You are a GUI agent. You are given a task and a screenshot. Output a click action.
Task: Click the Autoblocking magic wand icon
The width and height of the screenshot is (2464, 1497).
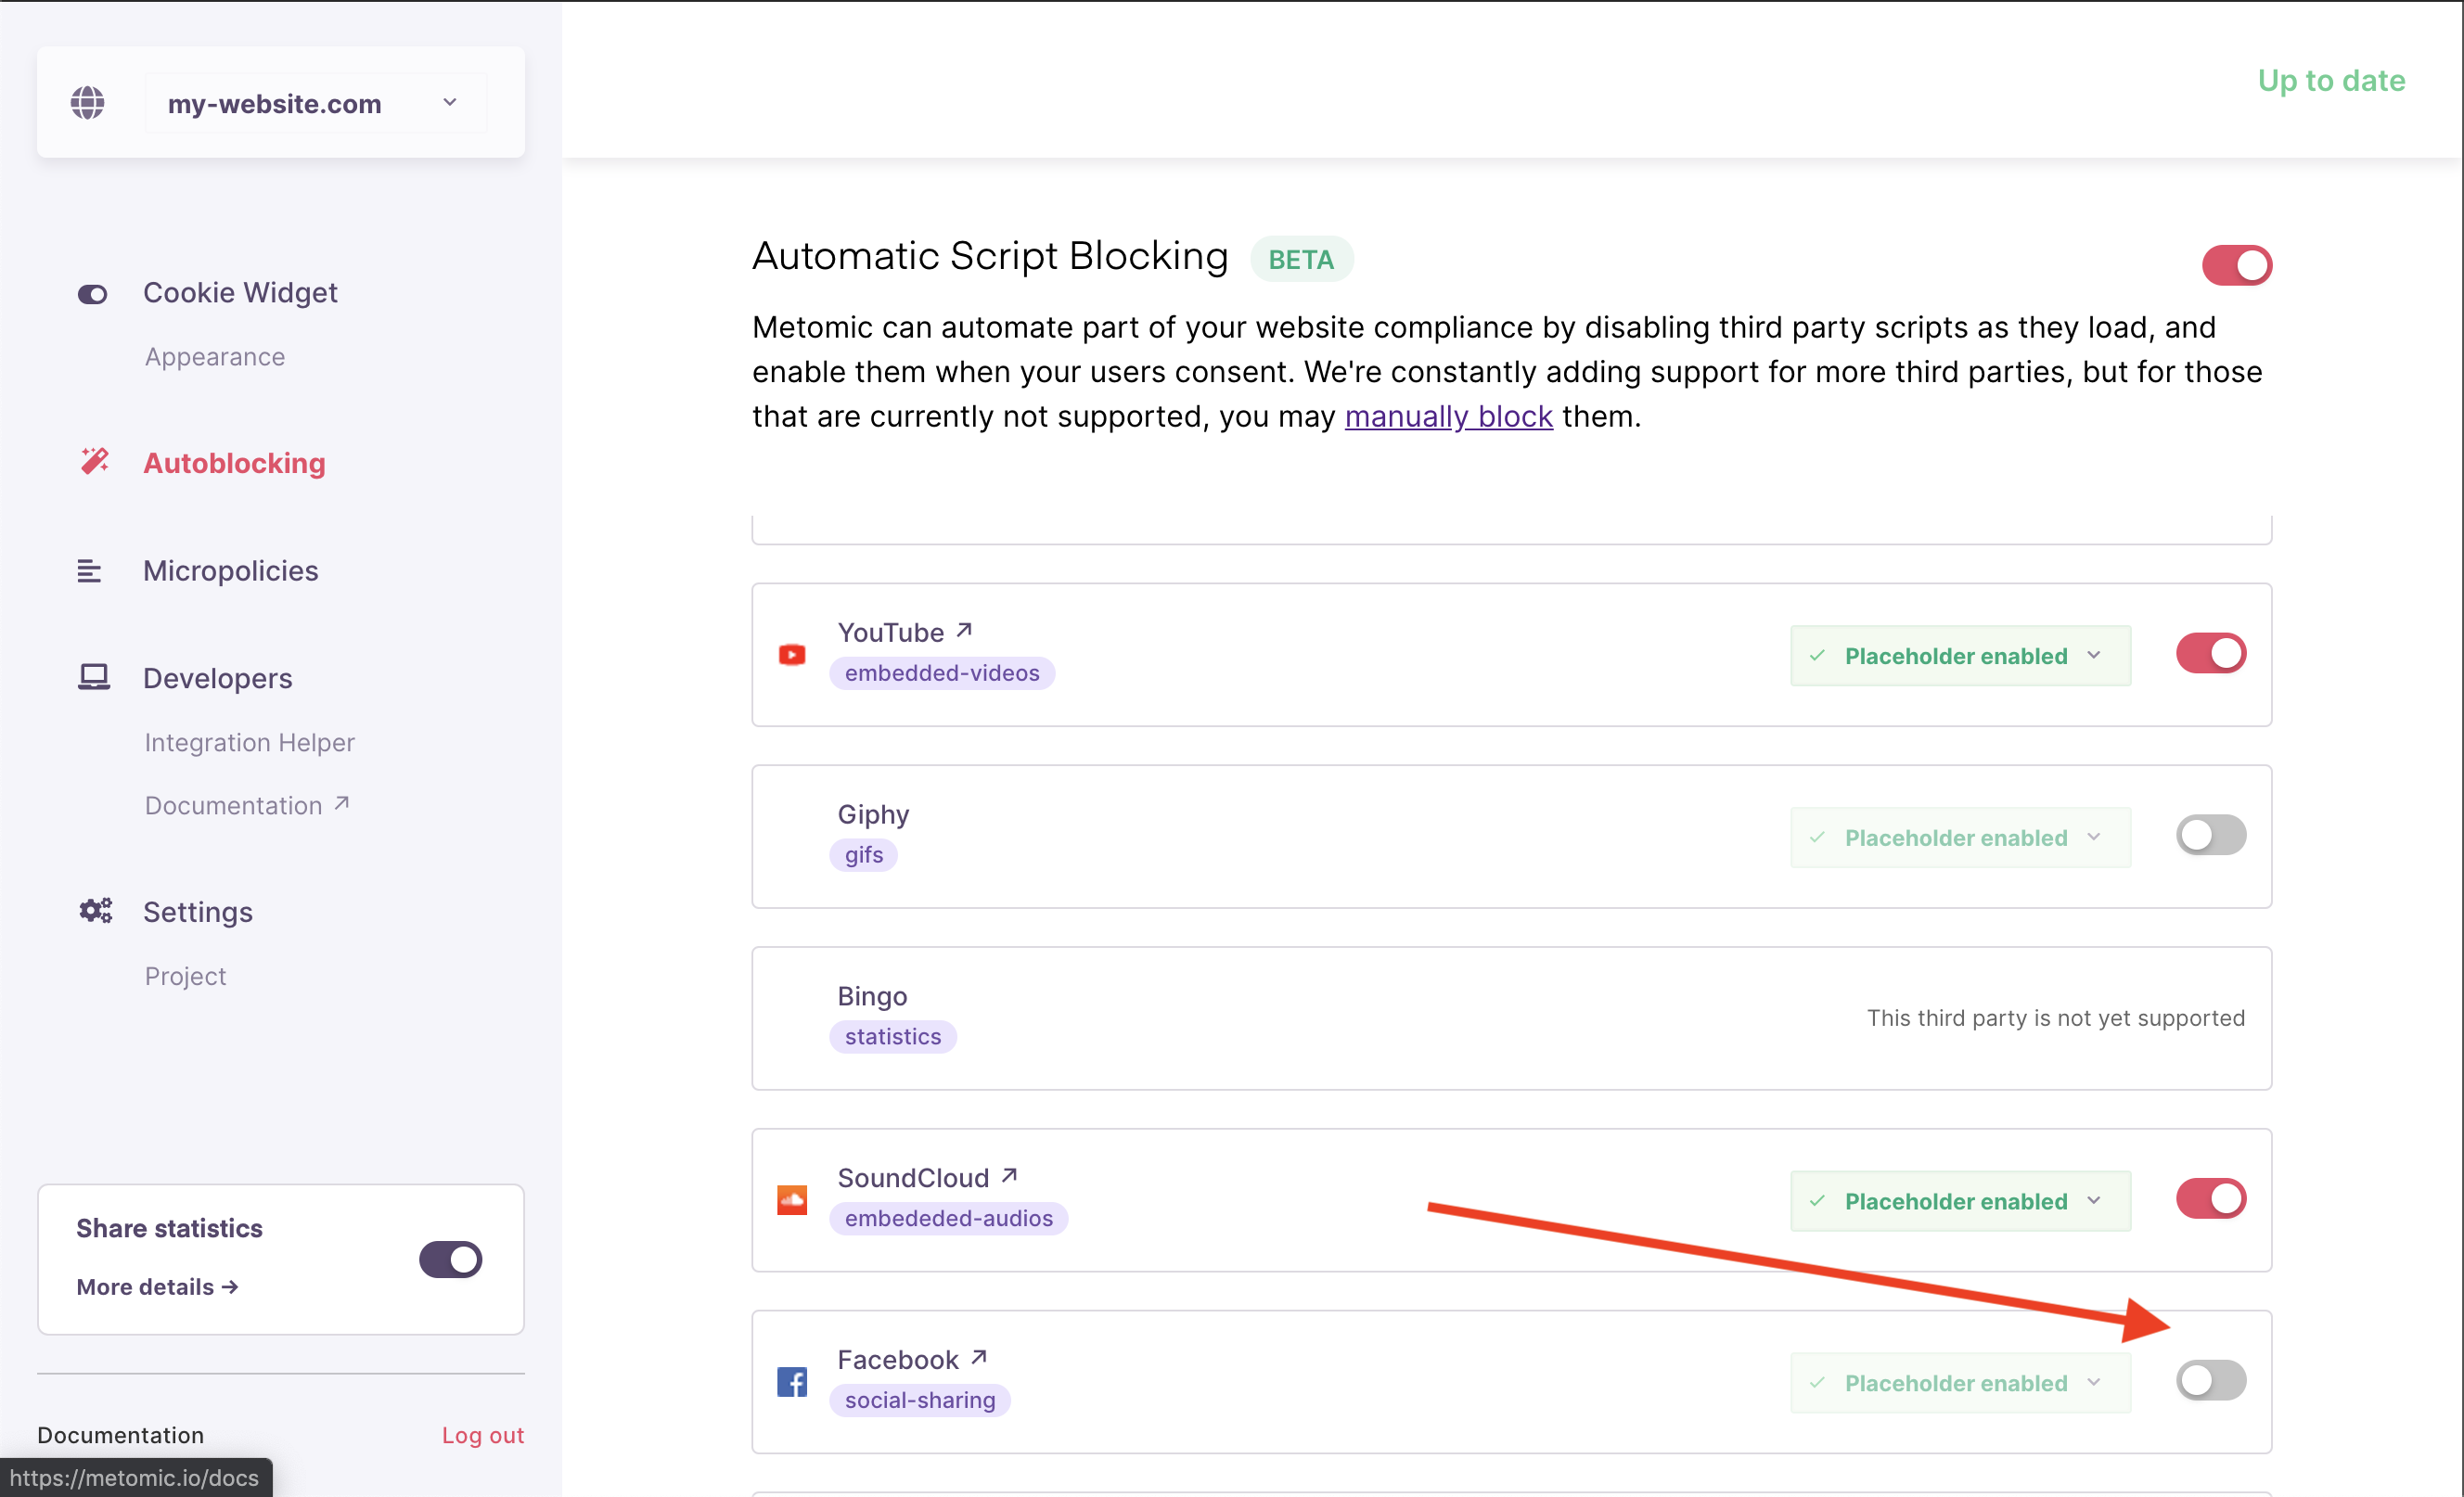pos(94,462)
